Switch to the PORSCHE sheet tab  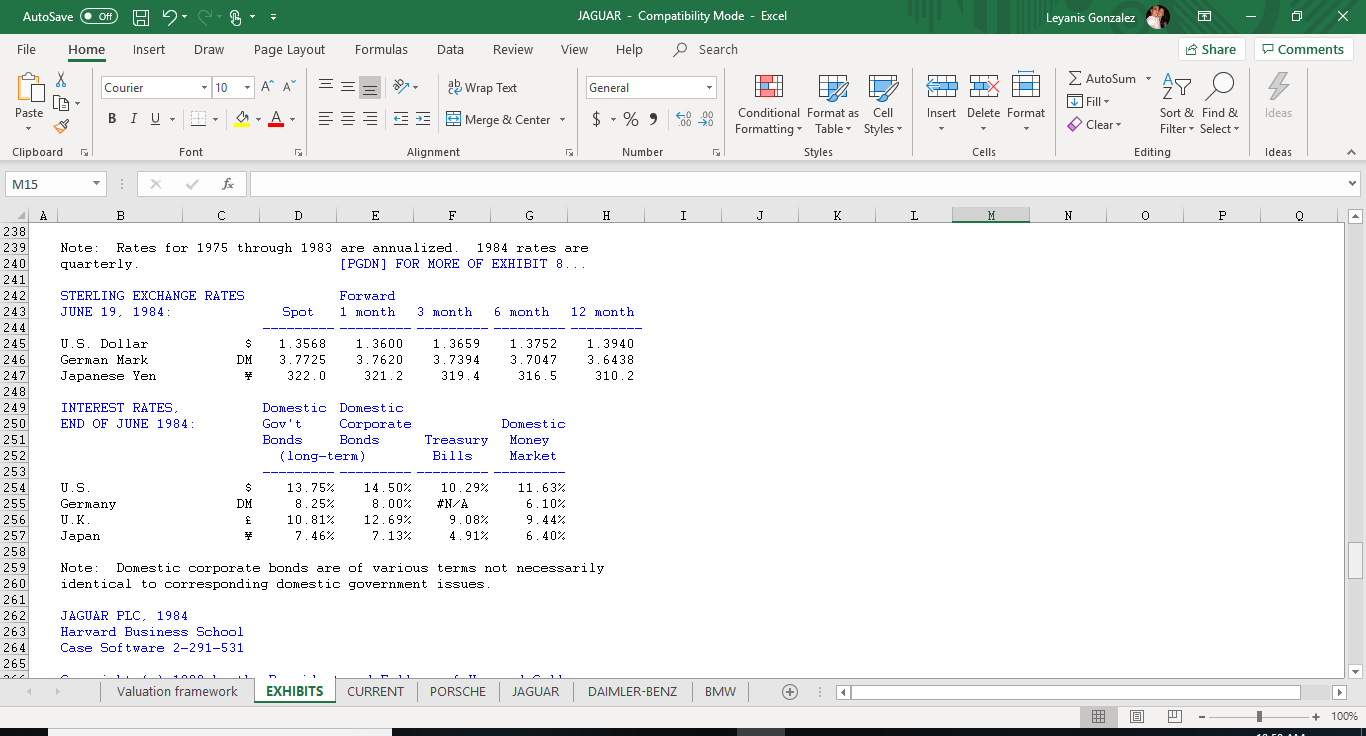point(457,691)
